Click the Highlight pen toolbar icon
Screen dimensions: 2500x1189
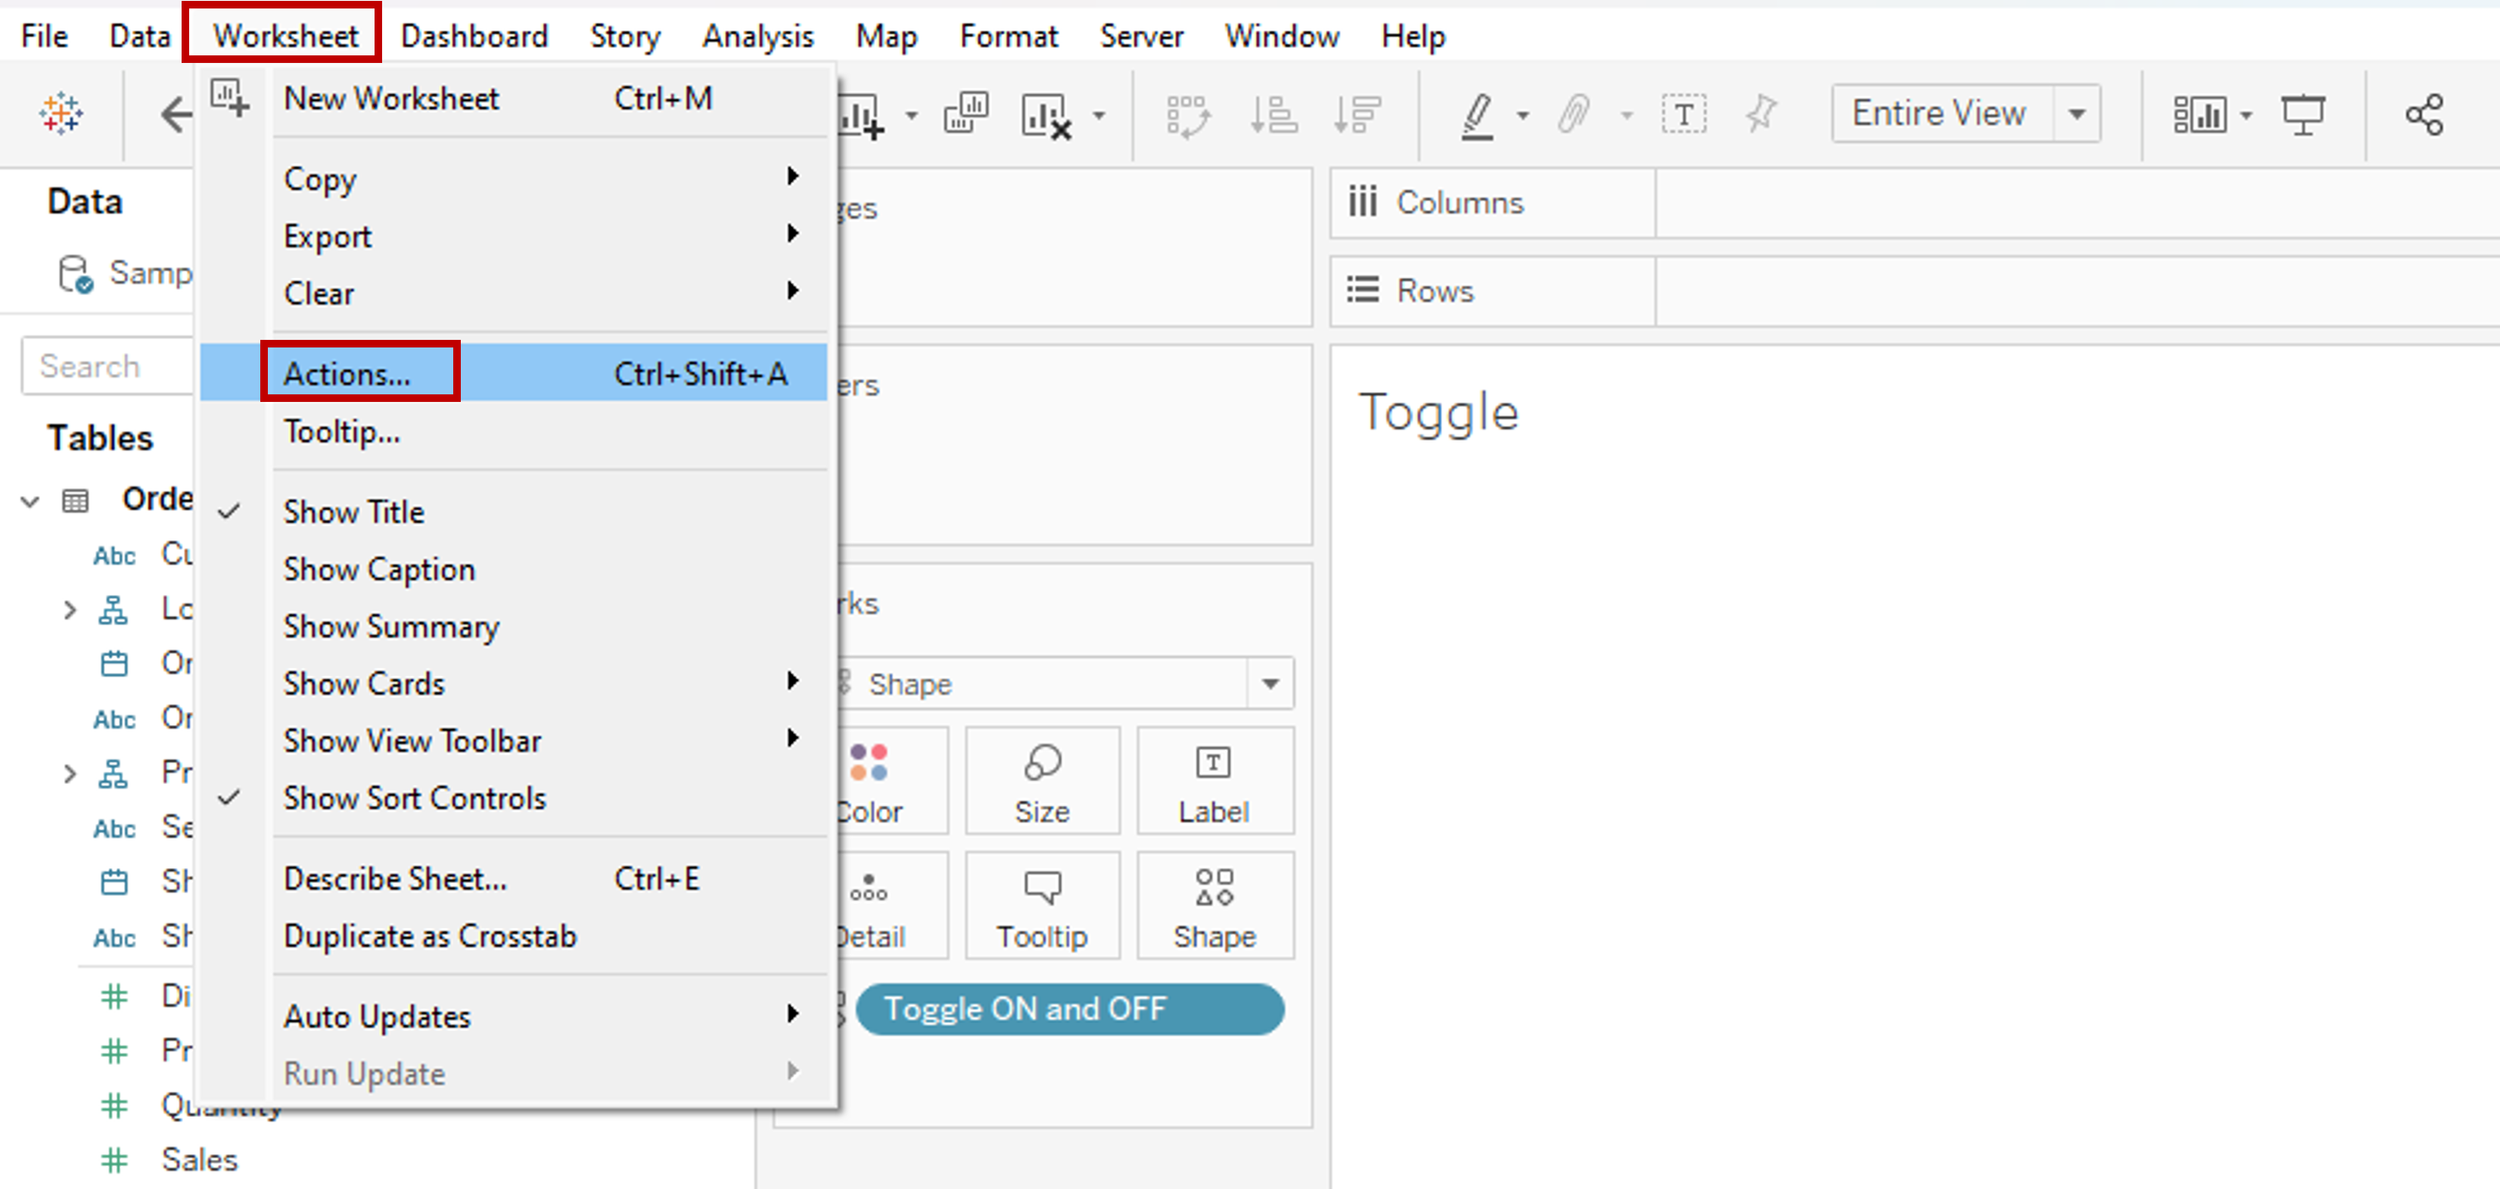coord(1477,114)
